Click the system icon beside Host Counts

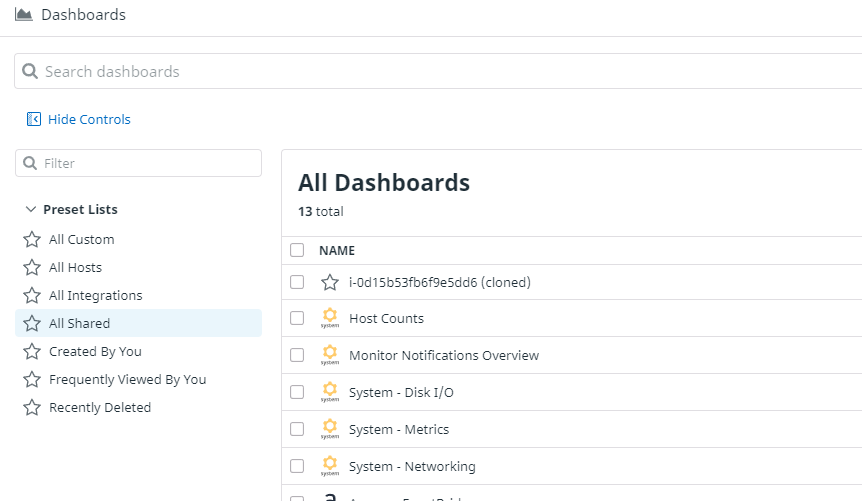pyautogui.click(x=330, y=318)
